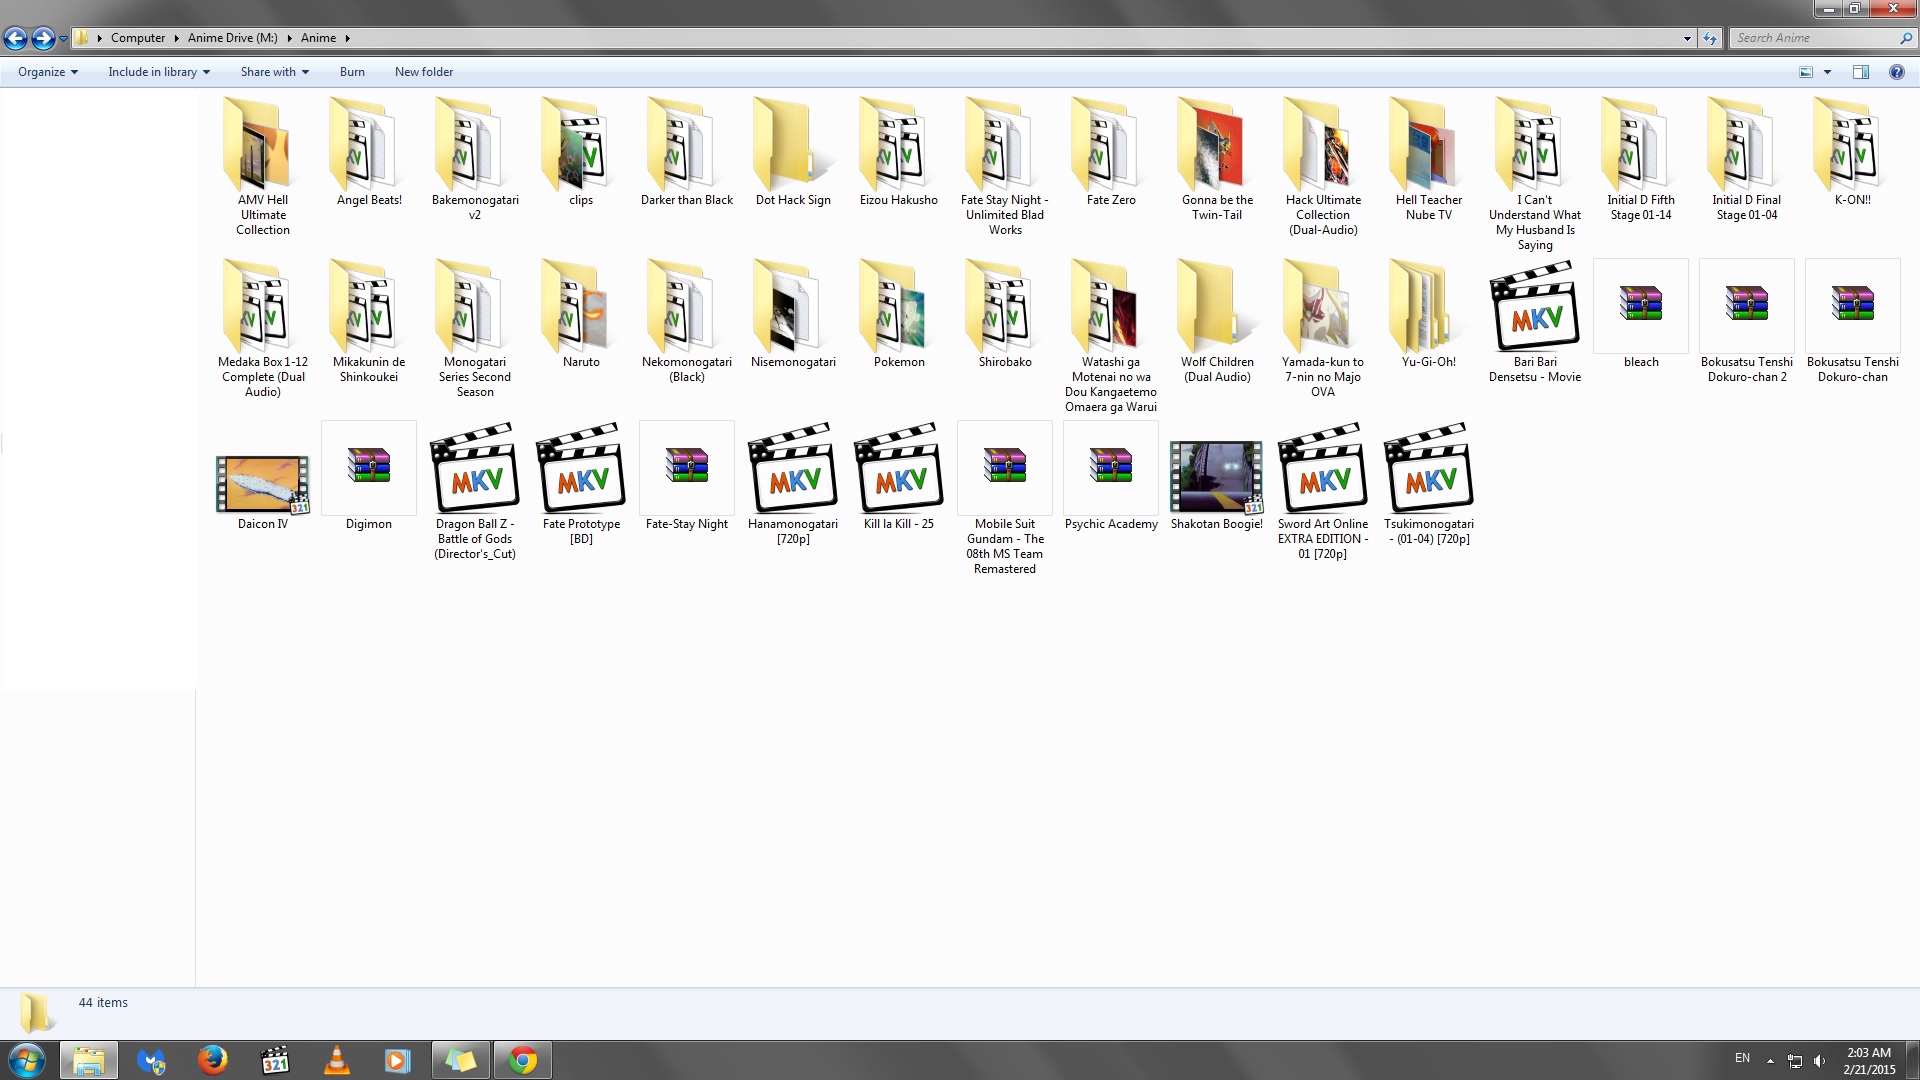
Task: Launch VLC media player from taskbar
Action: pyautogui.click(x=337, y=1060)
